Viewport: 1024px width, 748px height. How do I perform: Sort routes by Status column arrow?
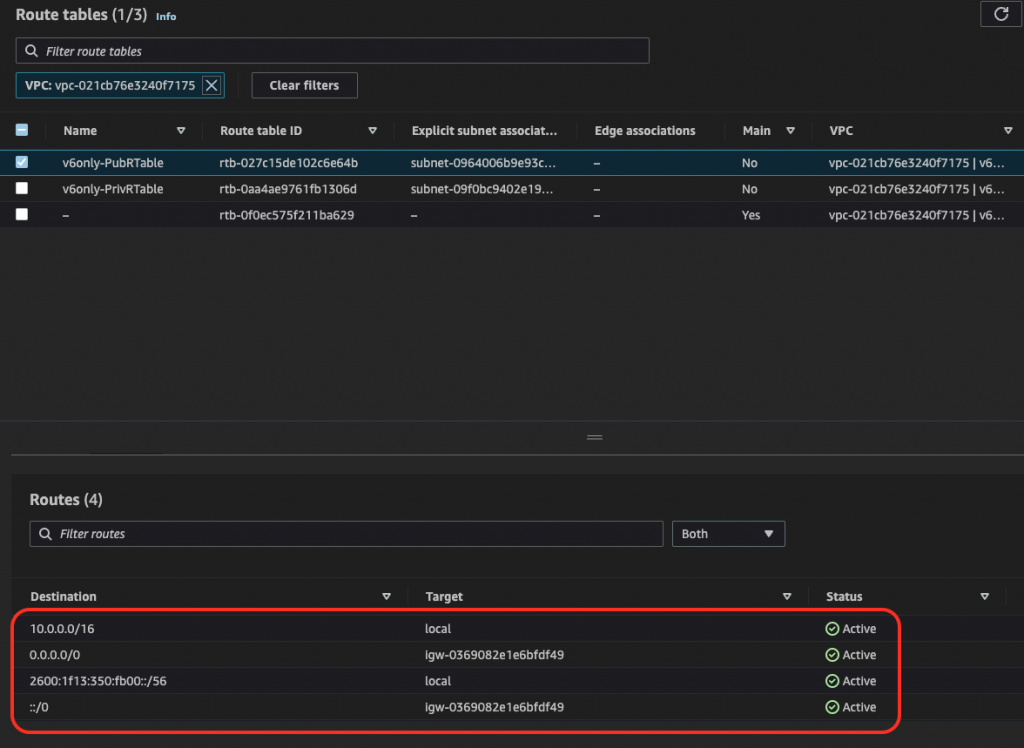point(985,597)
